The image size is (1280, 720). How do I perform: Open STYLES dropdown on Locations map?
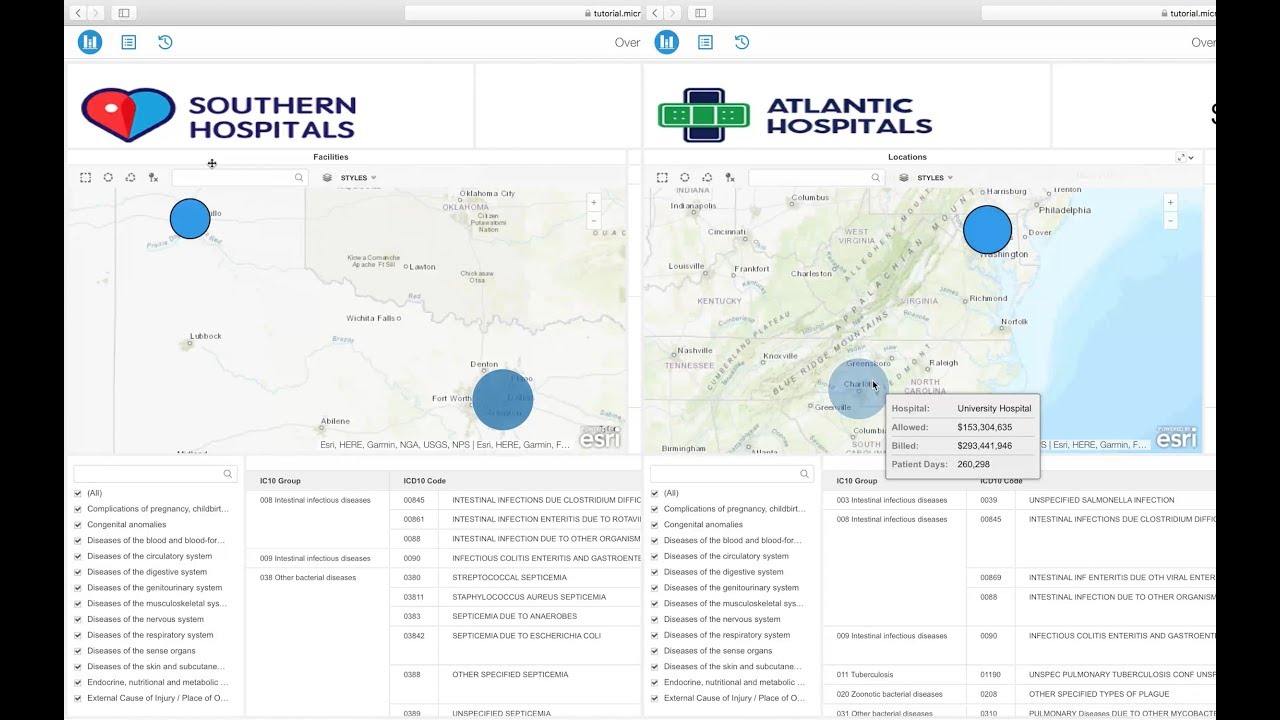[935, 178]
